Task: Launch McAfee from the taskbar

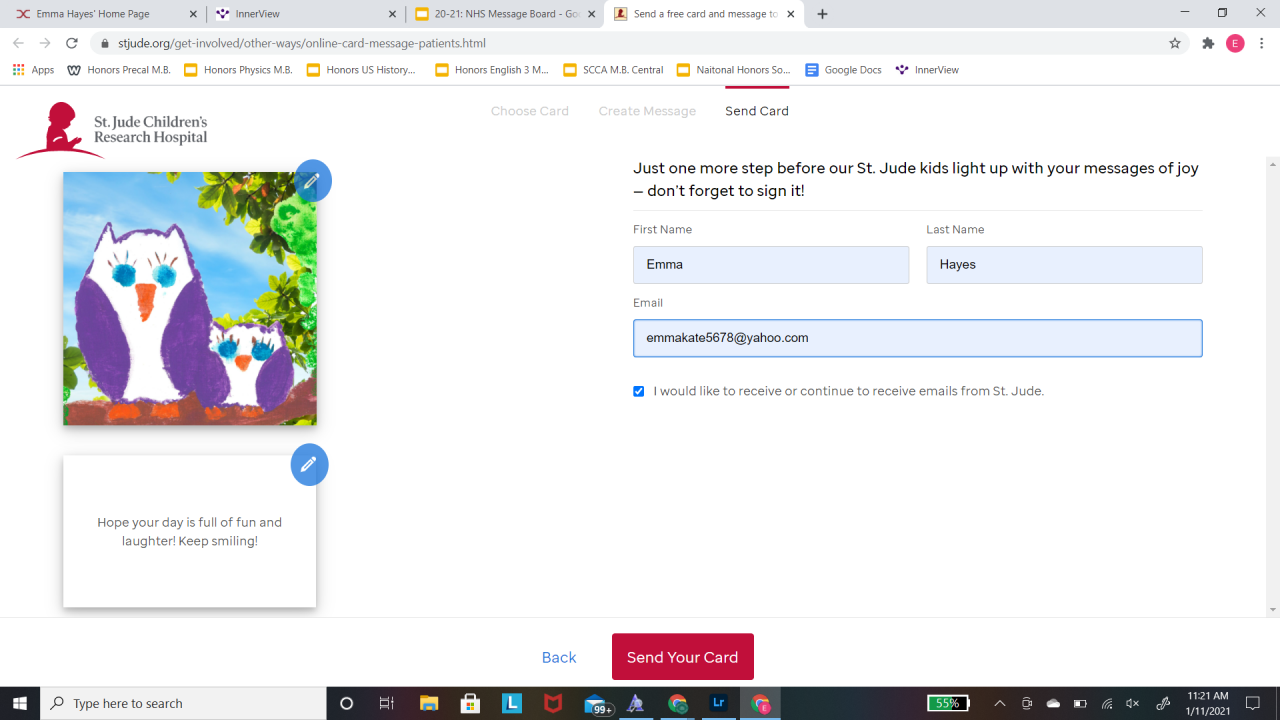Action: (x=553, y=704)
